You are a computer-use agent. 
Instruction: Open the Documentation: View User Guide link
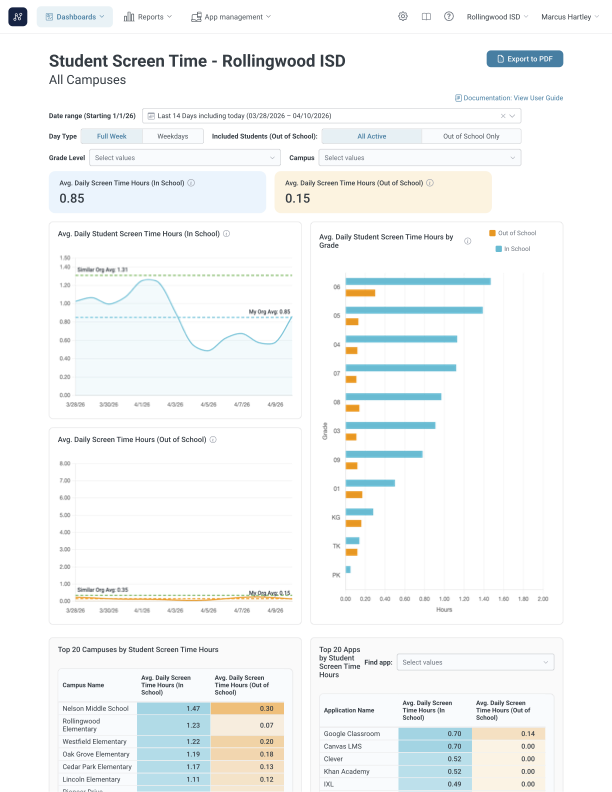pos(509,98)
